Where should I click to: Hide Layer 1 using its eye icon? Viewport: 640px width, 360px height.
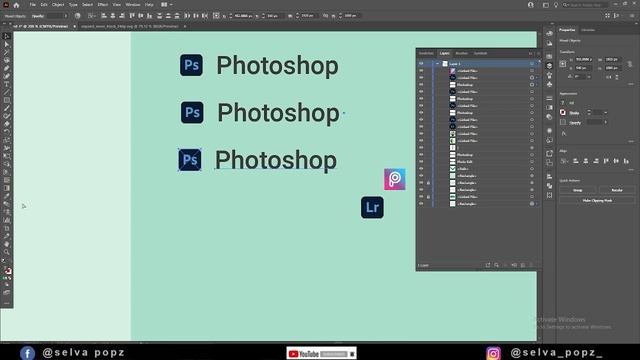pyautogui.click(x=421, y=64)
